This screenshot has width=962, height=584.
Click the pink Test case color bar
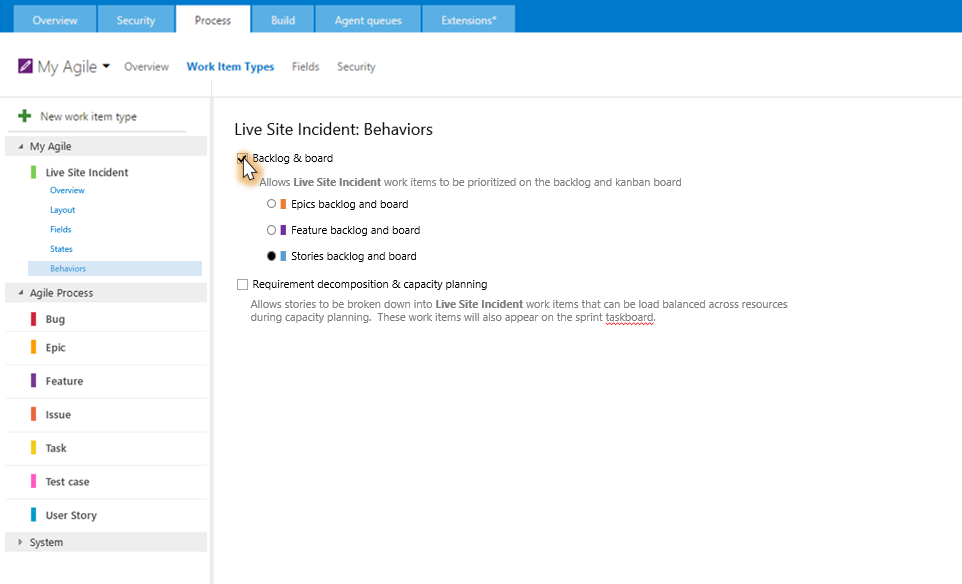click(34, 482)
